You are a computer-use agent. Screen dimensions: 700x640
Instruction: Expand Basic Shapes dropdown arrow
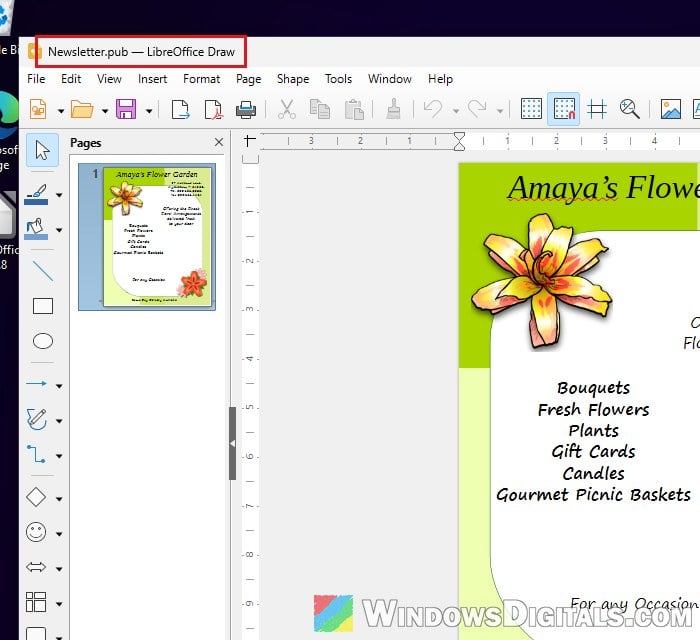pyautogui.click(x=59, y=499)
